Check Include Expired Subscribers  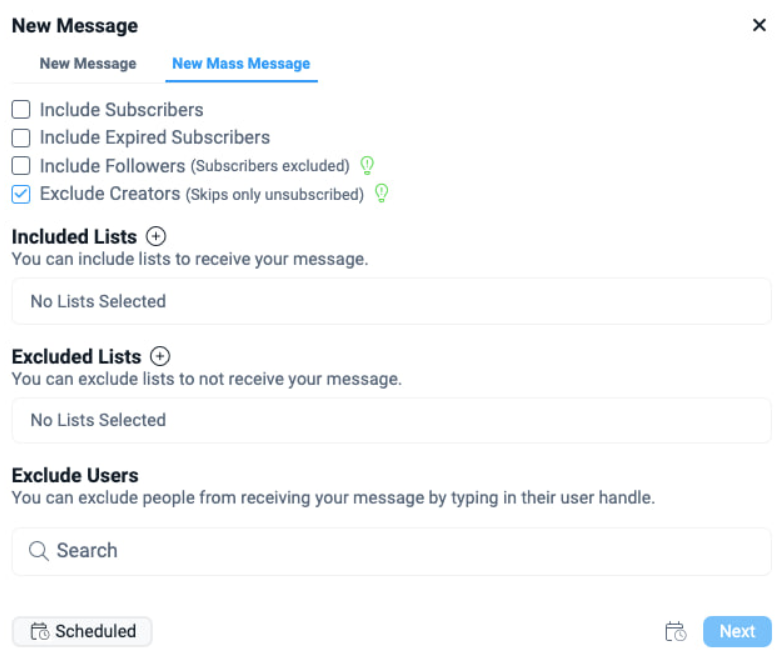click(21, 138)
